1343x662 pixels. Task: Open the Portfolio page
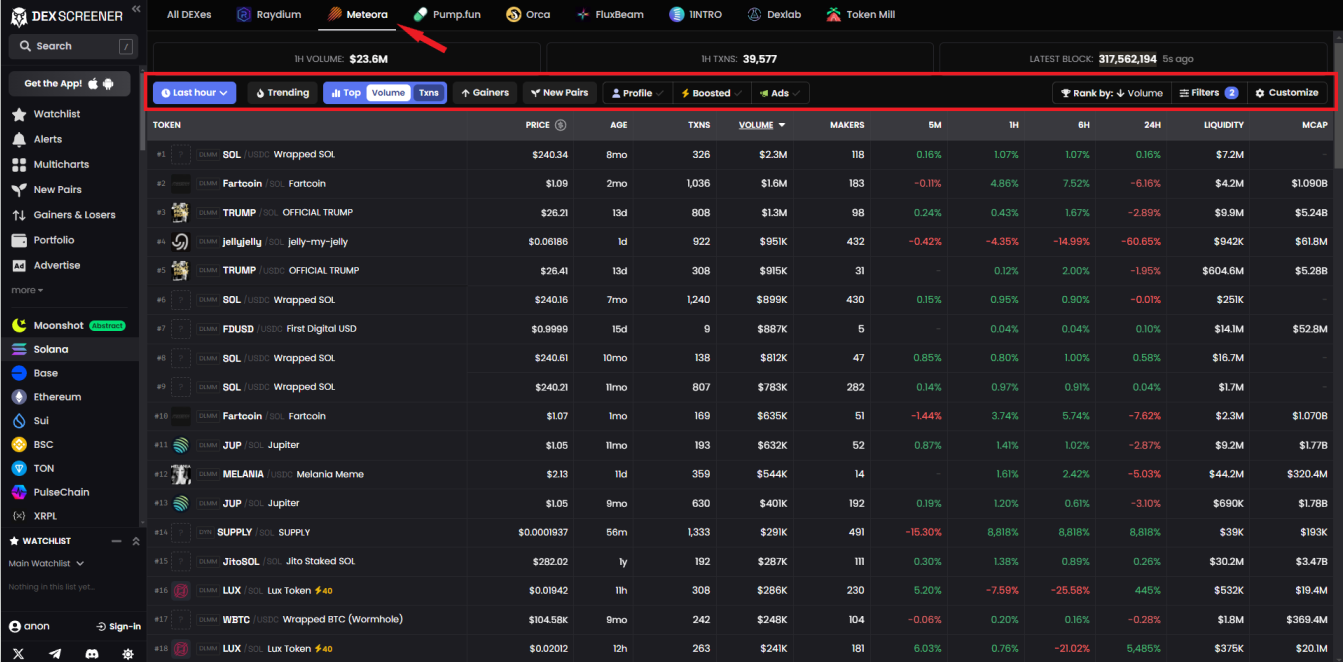click(45, 240)
